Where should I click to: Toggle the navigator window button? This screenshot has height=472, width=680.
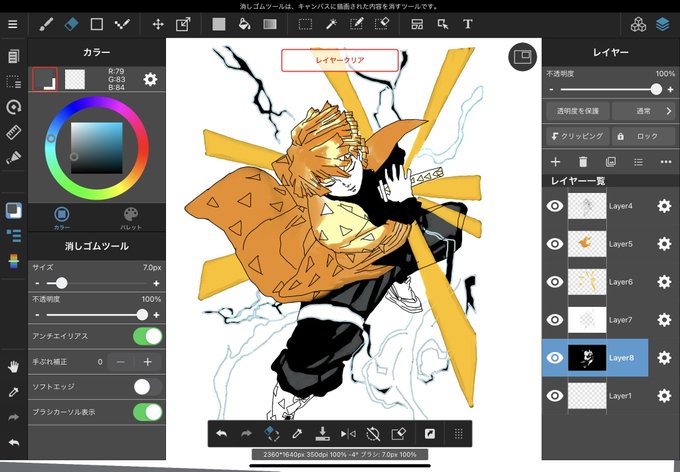pyautogui.click(x=522, y=57)
